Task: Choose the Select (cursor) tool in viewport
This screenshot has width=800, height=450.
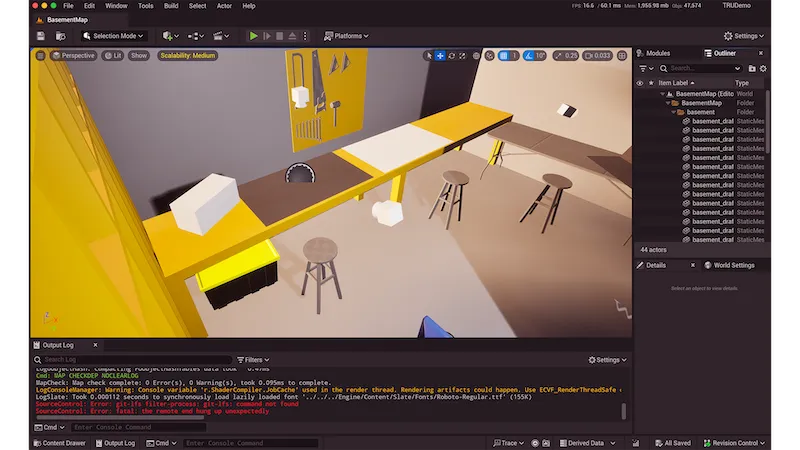Action: click(x=429, y=56)
